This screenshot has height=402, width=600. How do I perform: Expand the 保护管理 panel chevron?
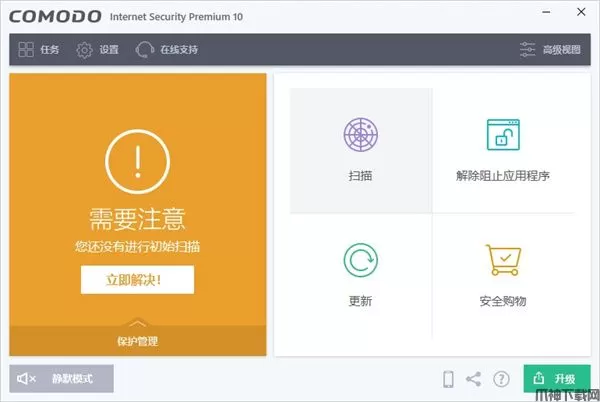[x=138, y=323]
